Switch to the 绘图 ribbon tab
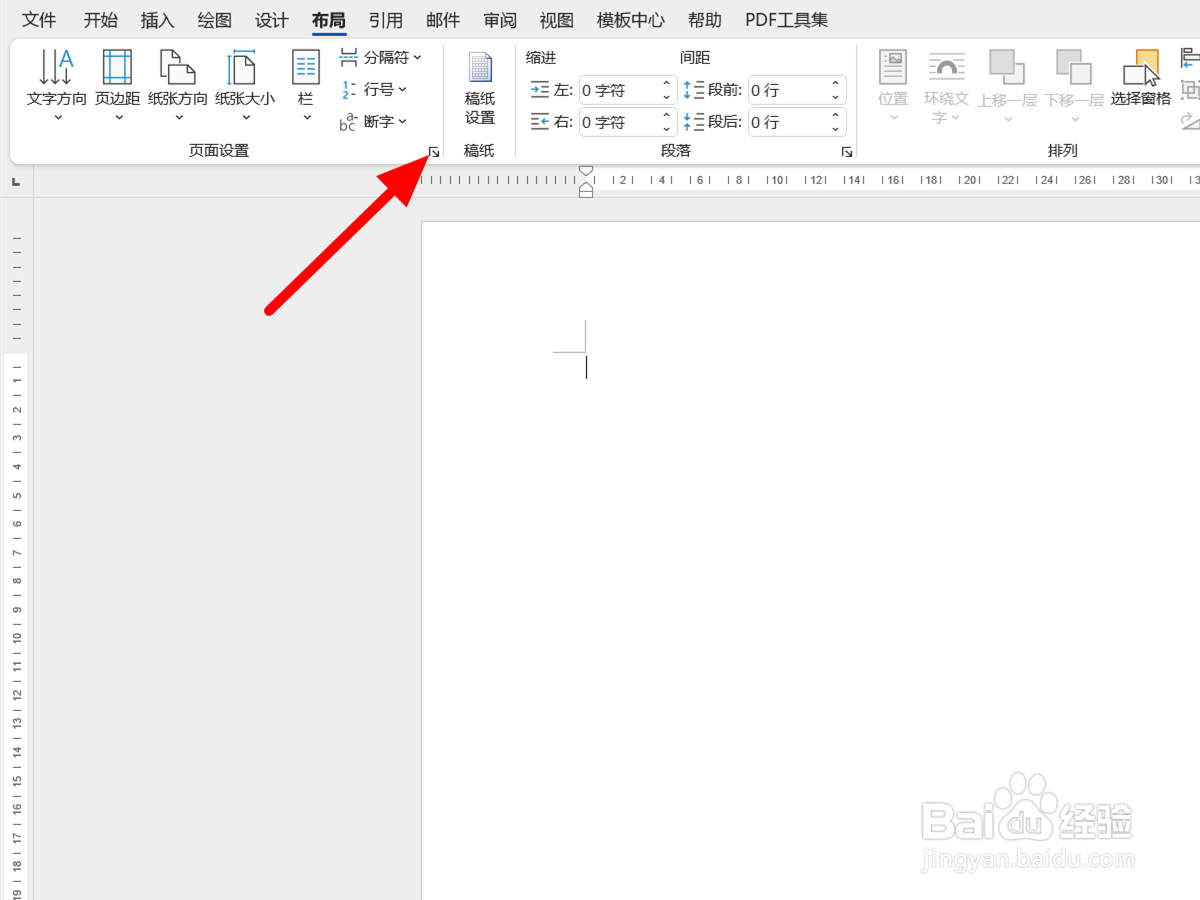1200x900 pixels. [214, 20]
